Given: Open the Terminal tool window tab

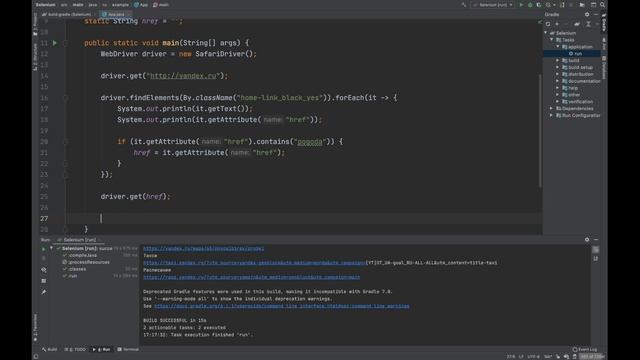Looking at the screenshot, I should (128, 349).
